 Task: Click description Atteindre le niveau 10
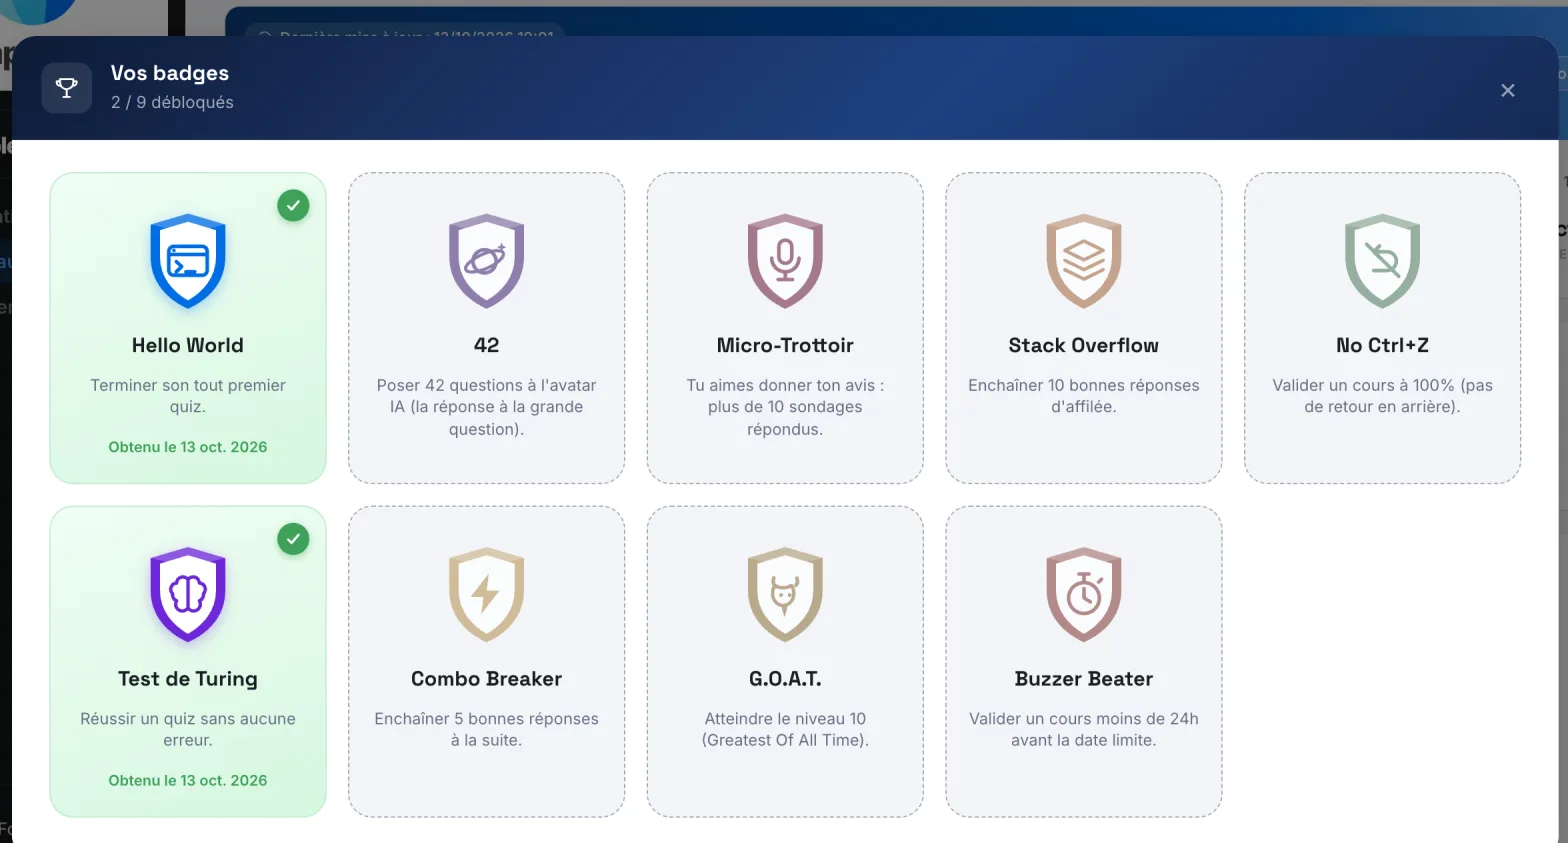pyautogui.click(x=785, y=729)
